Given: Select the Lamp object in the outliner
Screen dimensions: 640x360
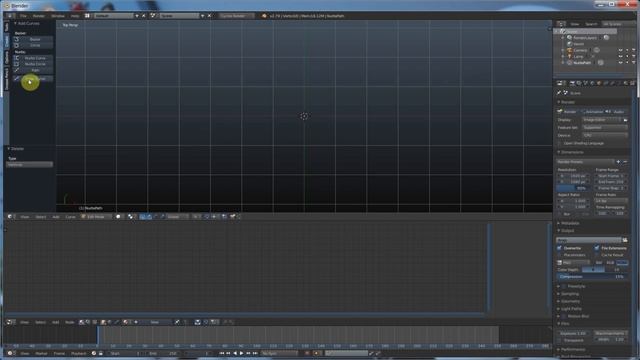Looking at the screenshot, I should (578, 56).
